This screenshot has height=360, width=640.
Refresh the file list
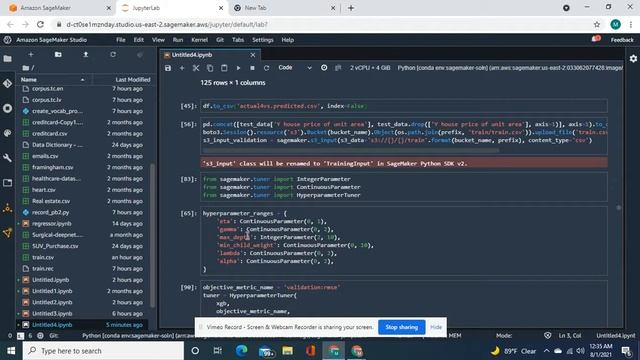(113, 54)
